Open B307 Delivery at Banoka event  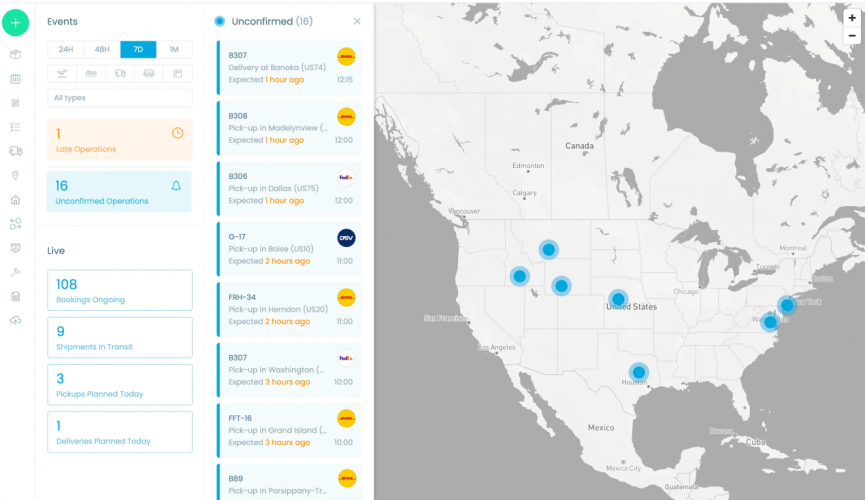pyautogui.click(x=290, y=67)
